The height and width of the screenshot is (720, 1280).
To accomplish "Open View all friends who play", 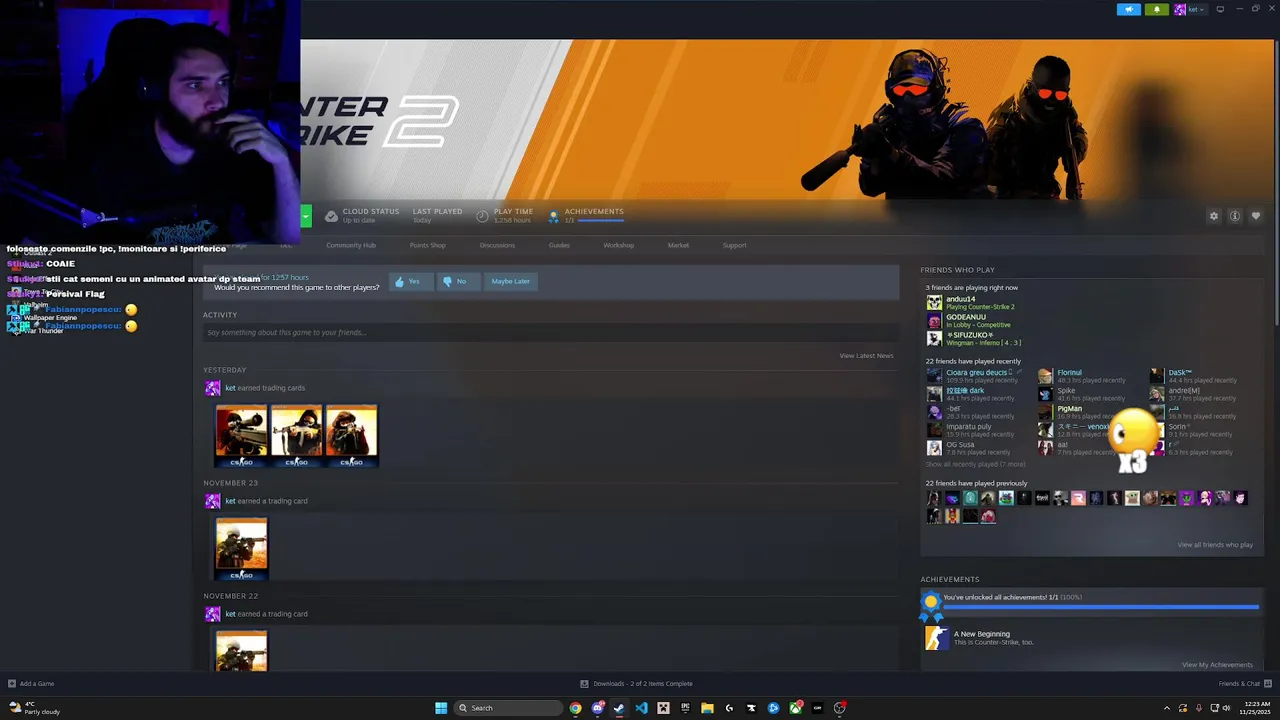I will click(x=1215, y=545).
